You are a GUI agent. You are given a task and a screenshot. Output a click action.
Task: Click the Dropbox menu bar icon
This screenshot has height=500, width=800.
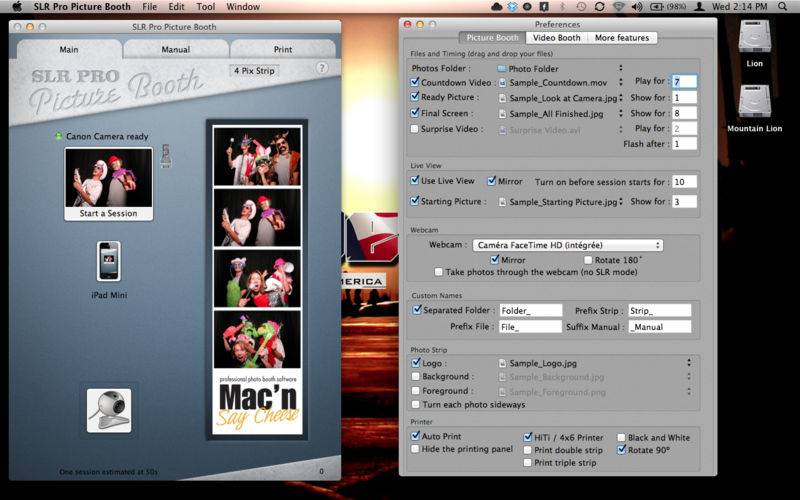point(513,7)
